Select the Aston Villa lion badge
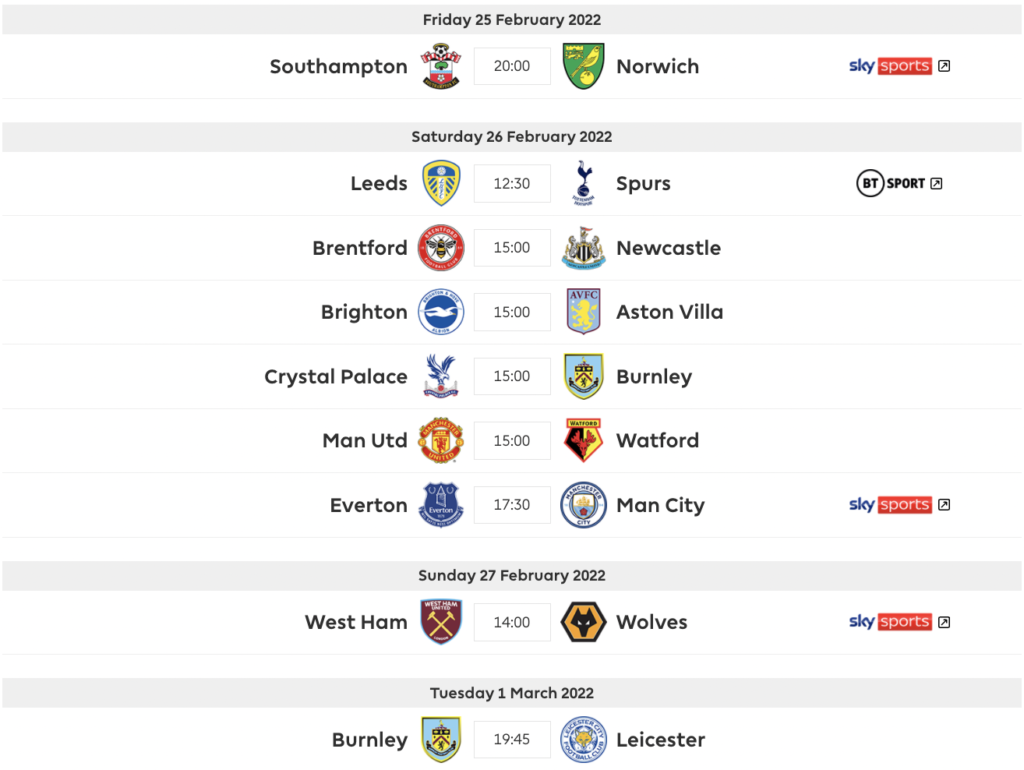The height and width of the screenshot is (770, 1024). pos(583,311)
